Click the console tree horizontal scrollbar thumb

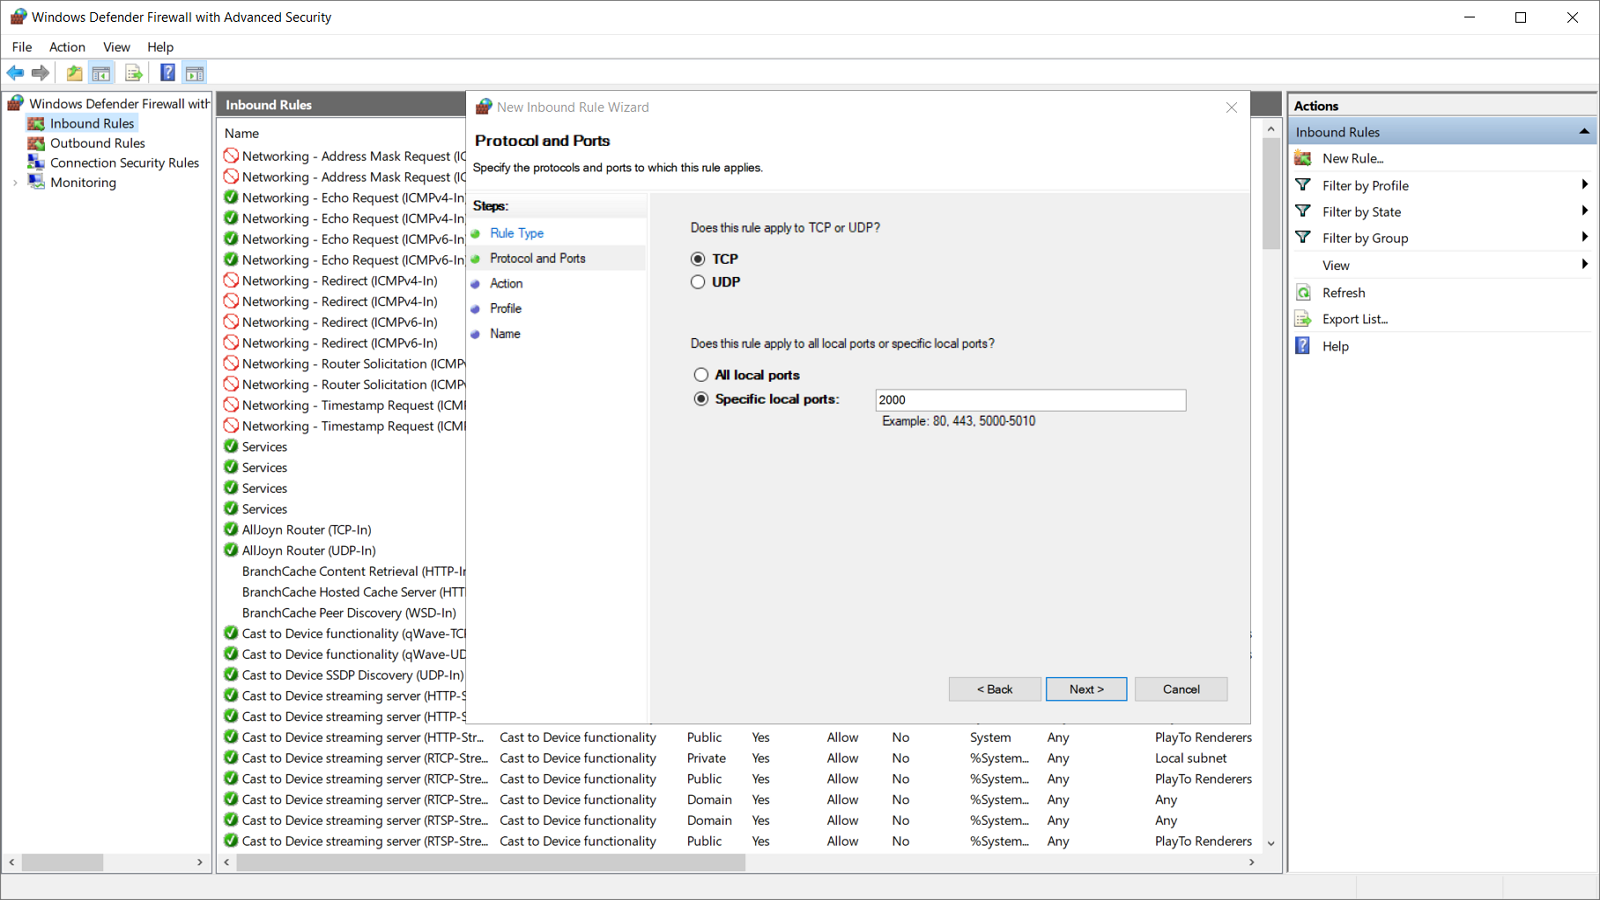tap(62, 862)
